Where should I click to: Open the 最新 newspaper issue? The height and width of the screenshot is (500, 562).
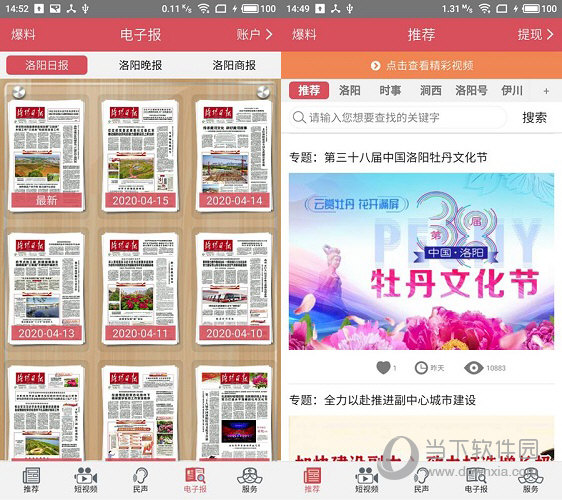(x=47, y=156)
